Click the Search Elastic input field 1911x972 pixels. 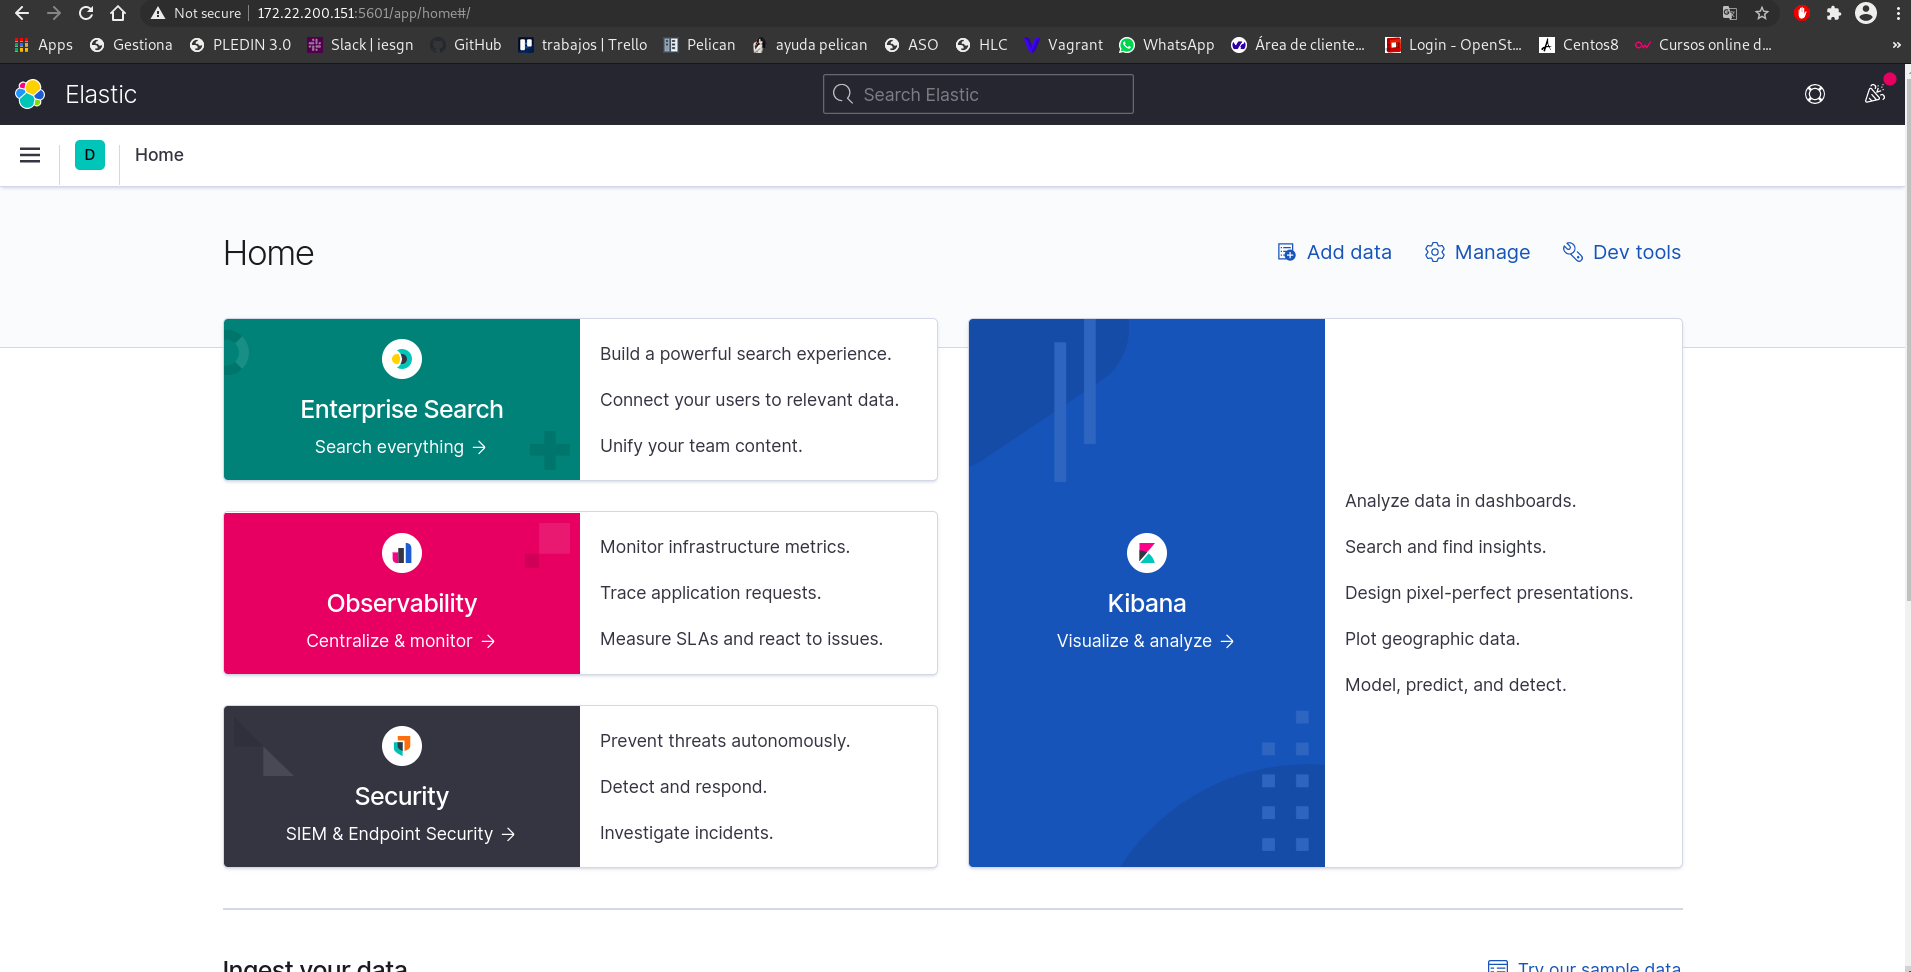point(977,93)
